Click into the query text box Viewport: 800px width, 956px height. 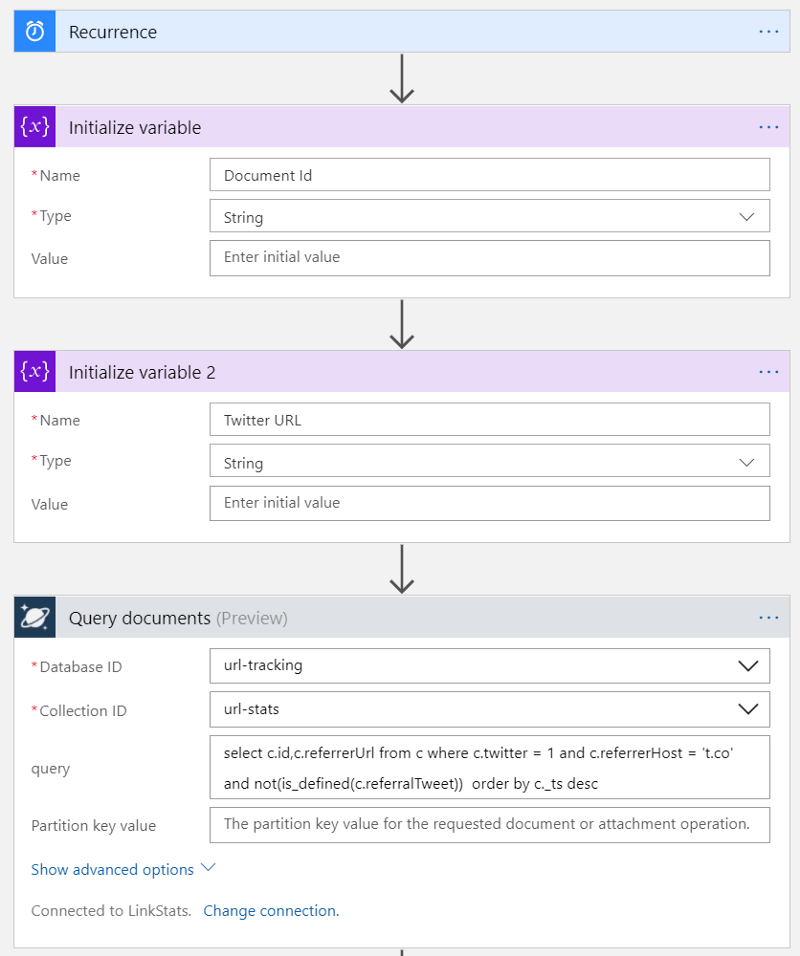[x=489, y=767]
